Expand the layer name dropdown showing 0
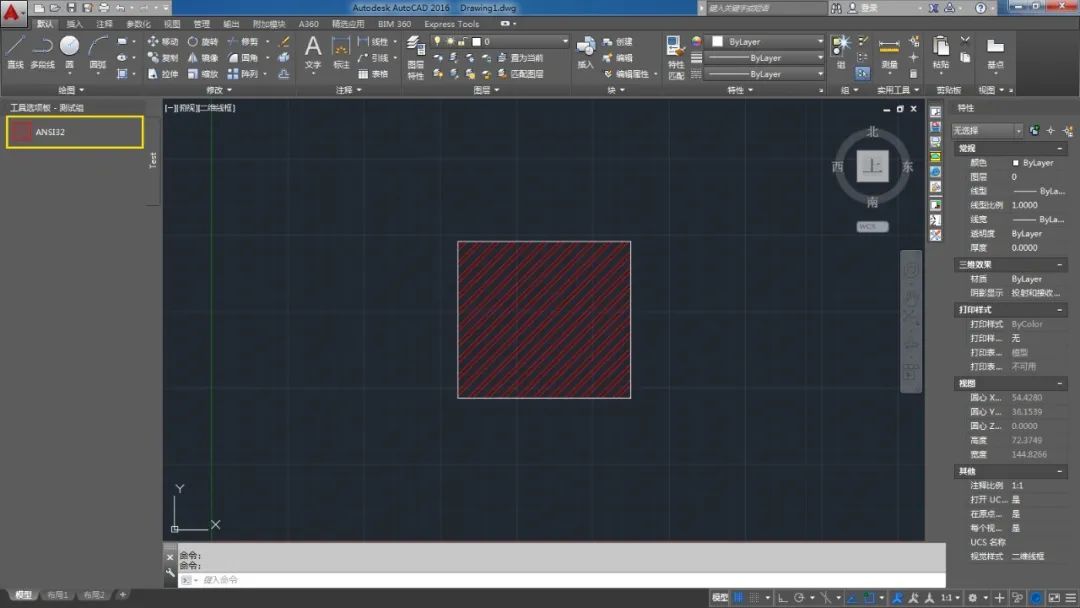 click(564, 42)
